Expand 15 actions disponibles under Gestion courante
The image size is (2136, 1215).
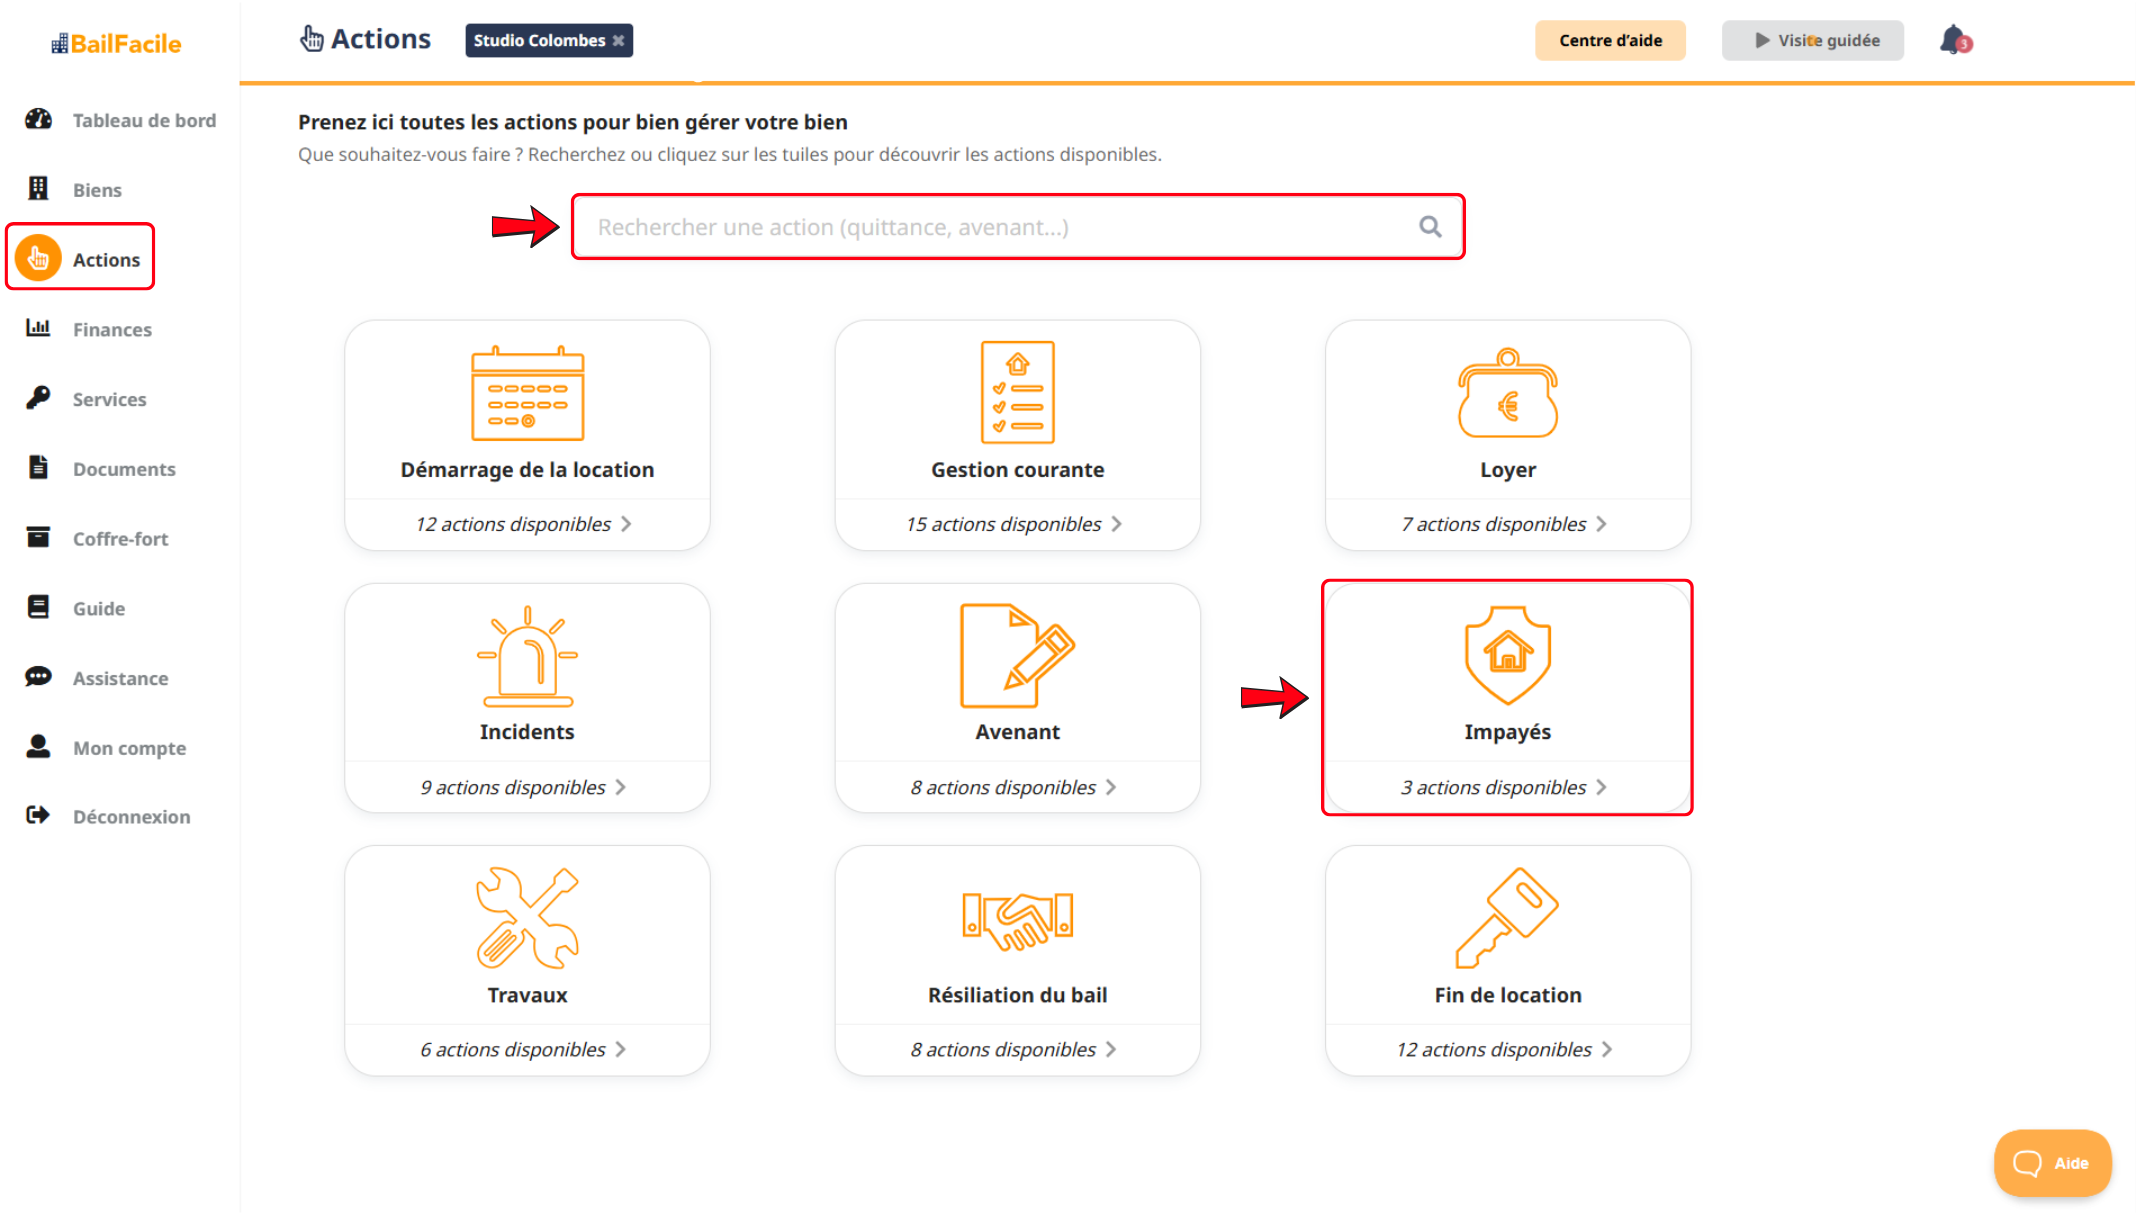(x=1015, y=524)
